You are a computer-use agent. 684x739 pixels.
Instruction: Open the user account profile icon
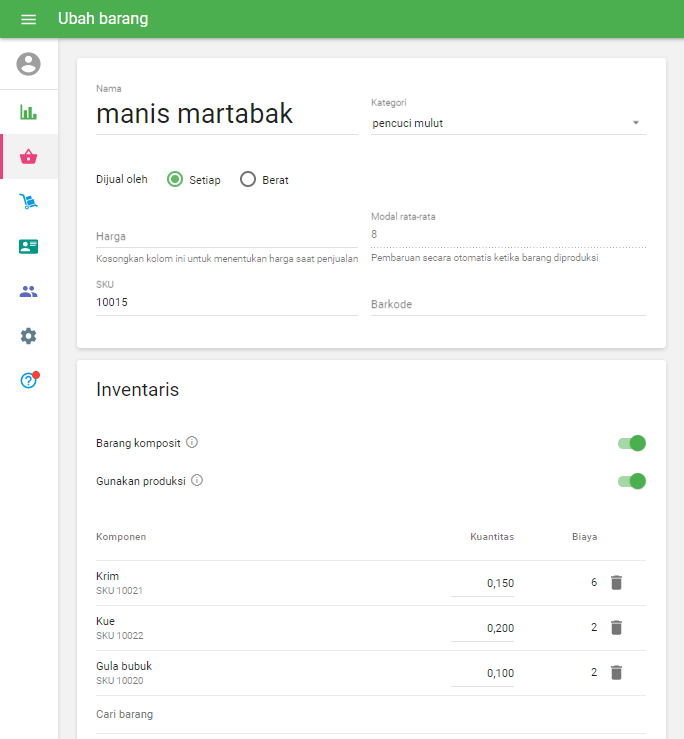(29, 65)
